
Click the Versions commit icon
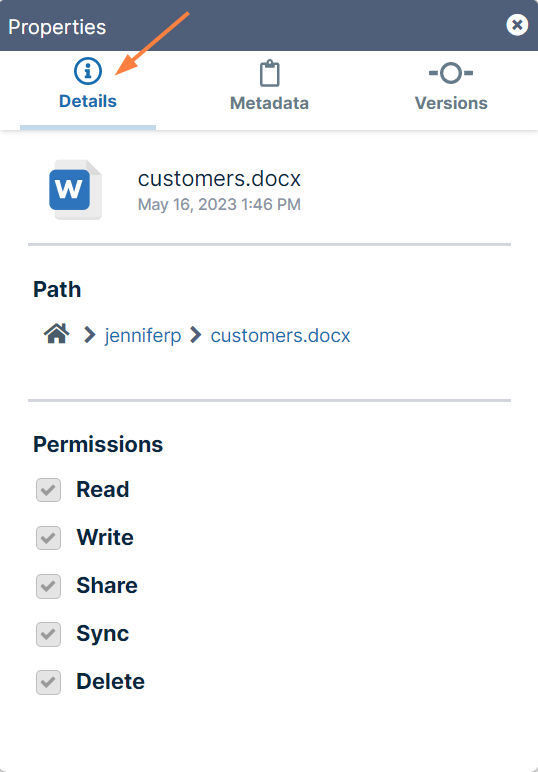pos(451,73)
